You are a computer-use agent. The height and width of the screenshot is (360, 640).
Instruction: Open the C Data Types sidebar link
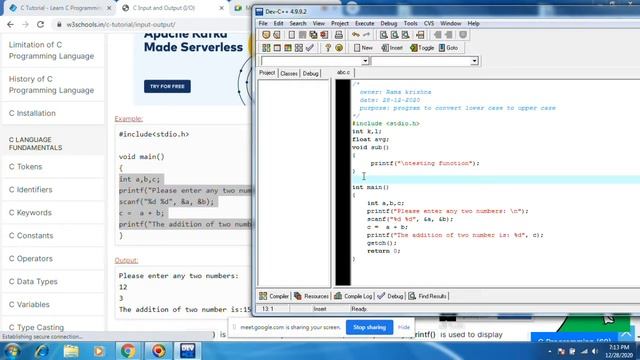pyautogui.click(x=33, y=282)
